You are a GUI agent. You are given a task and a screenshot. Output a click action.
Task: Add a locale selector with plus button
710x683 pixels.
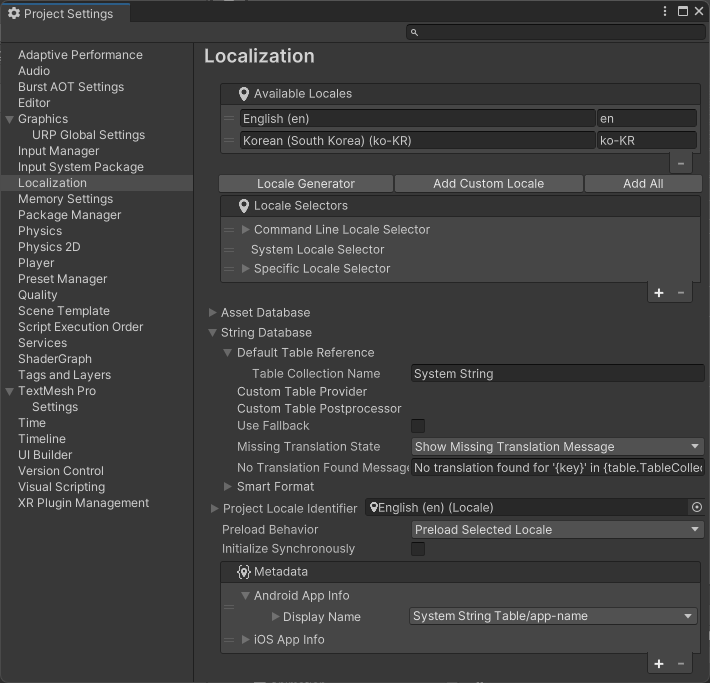[x=659, y=293]
